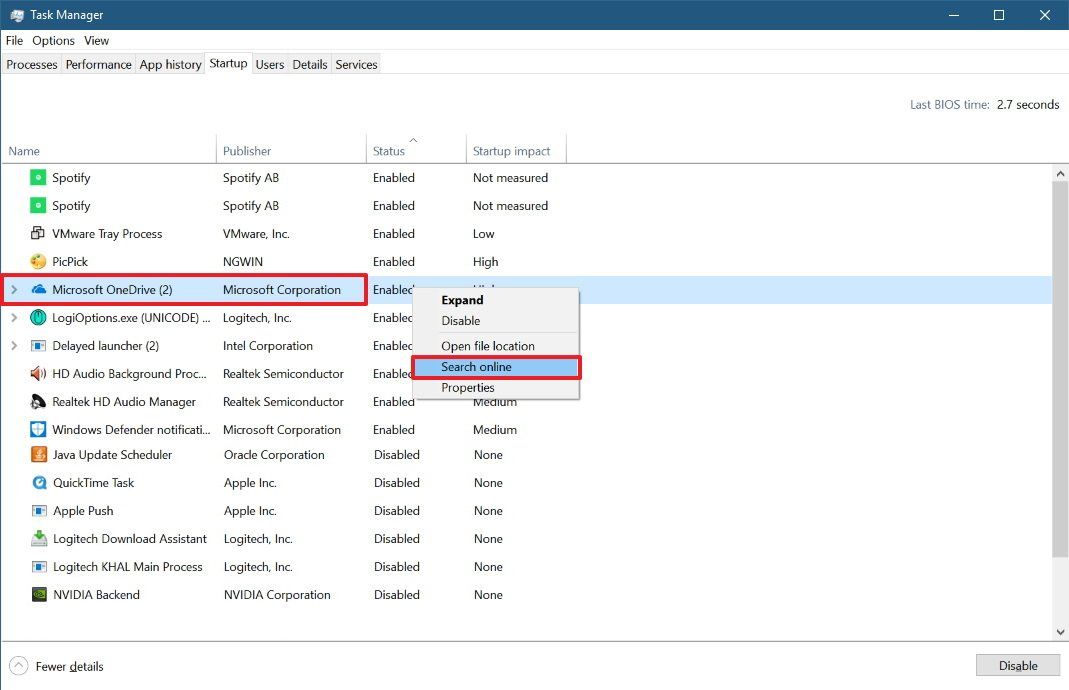Click the VMware Tray Process icon

tap(38, 233)
